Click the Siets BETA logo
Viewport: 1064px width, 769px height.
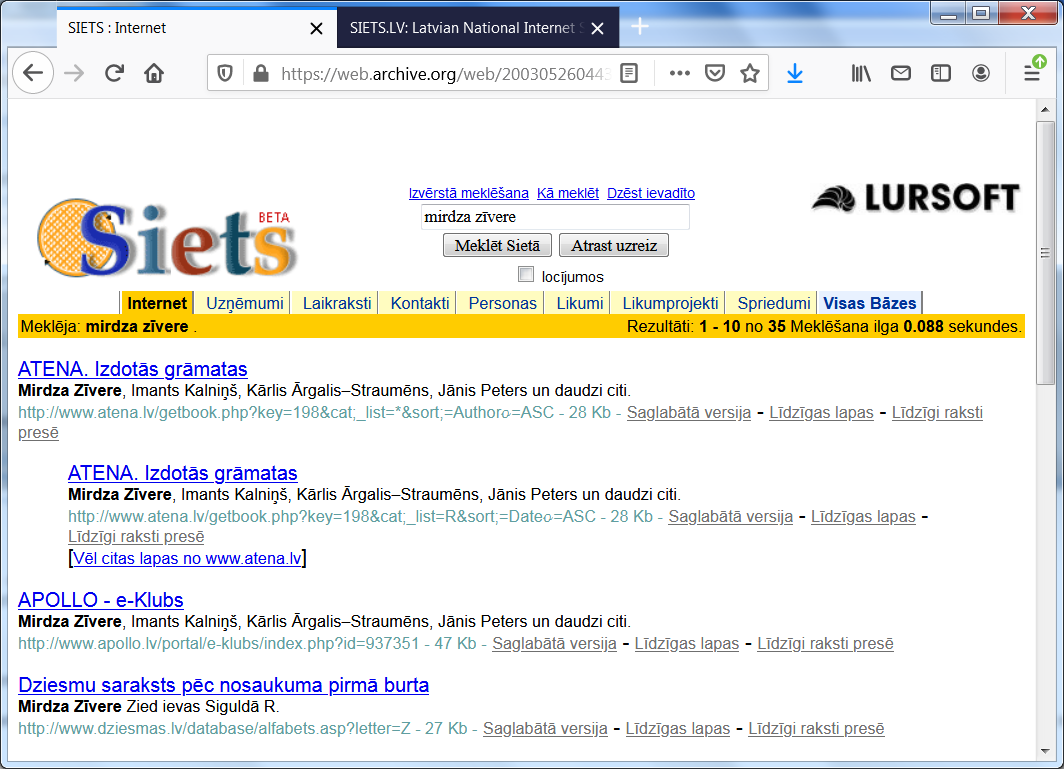(x=168, y=238)
